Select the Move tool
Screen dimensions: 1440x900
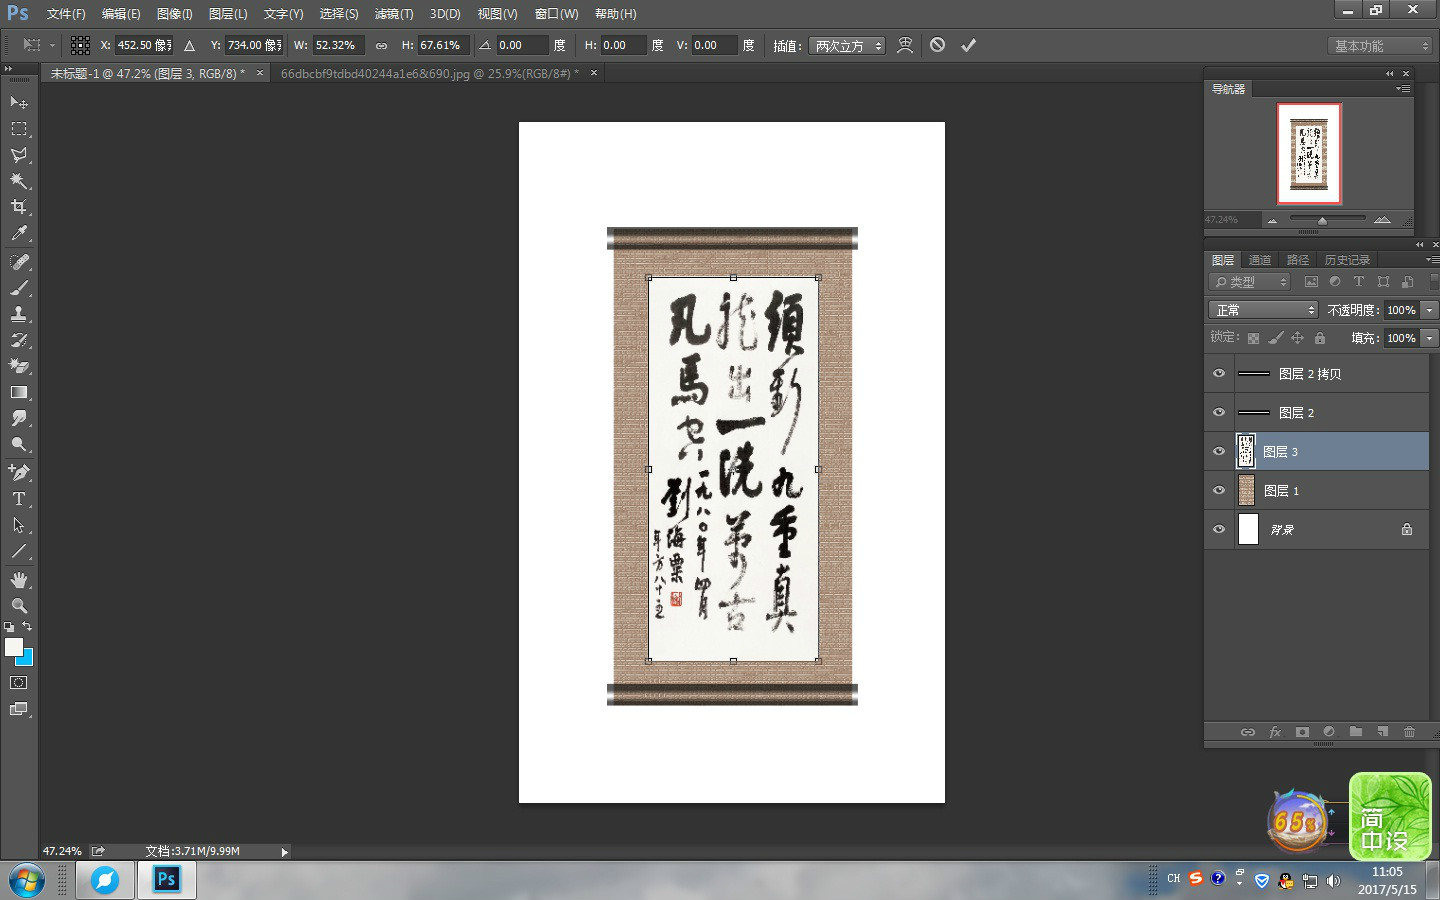coord(19,103)
